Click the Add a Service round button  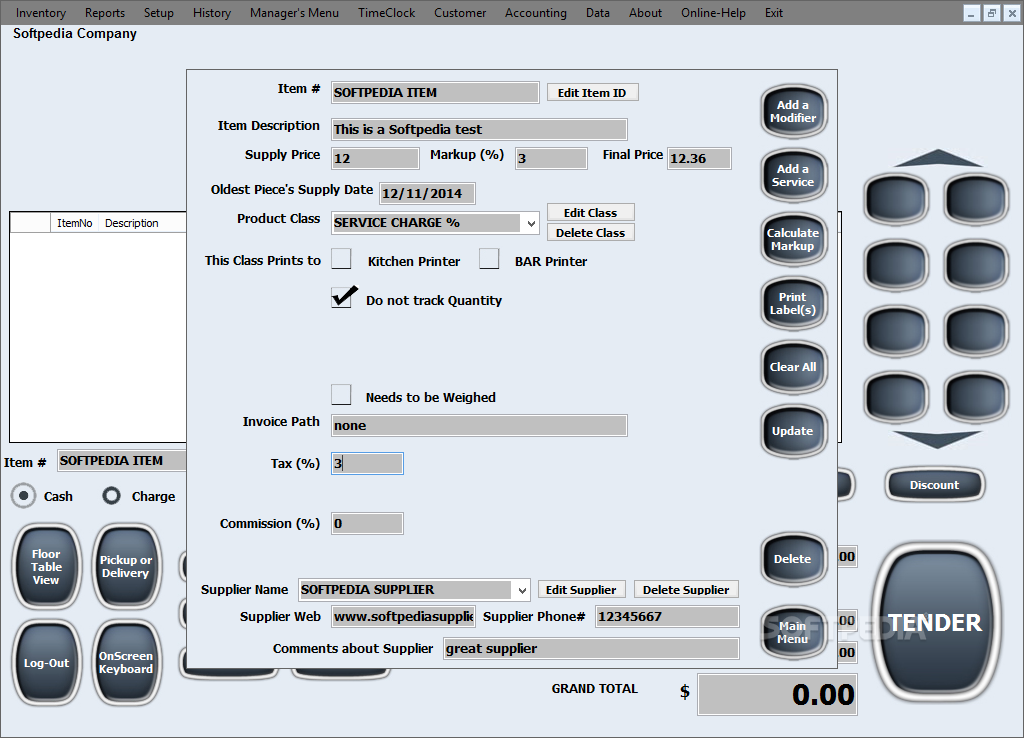point(793,176)
